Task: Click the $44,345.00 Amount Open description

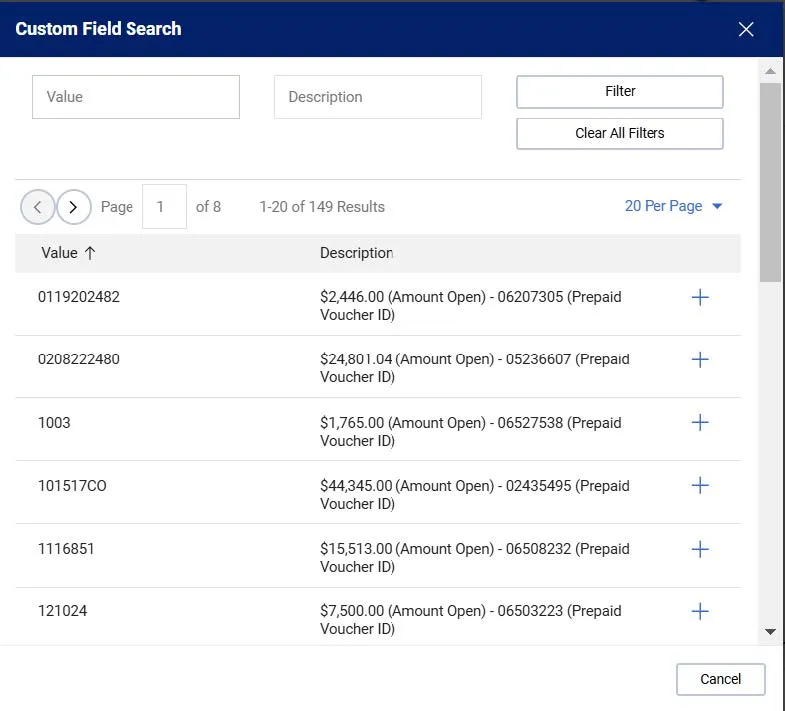Action: pyautogui.click(x=475, y=495)
